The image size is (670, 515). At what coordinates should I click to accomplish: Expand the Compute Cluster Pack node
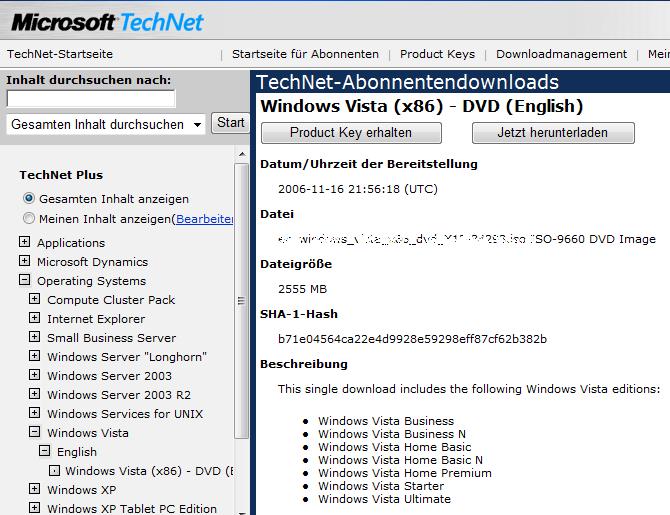(35, 299)
